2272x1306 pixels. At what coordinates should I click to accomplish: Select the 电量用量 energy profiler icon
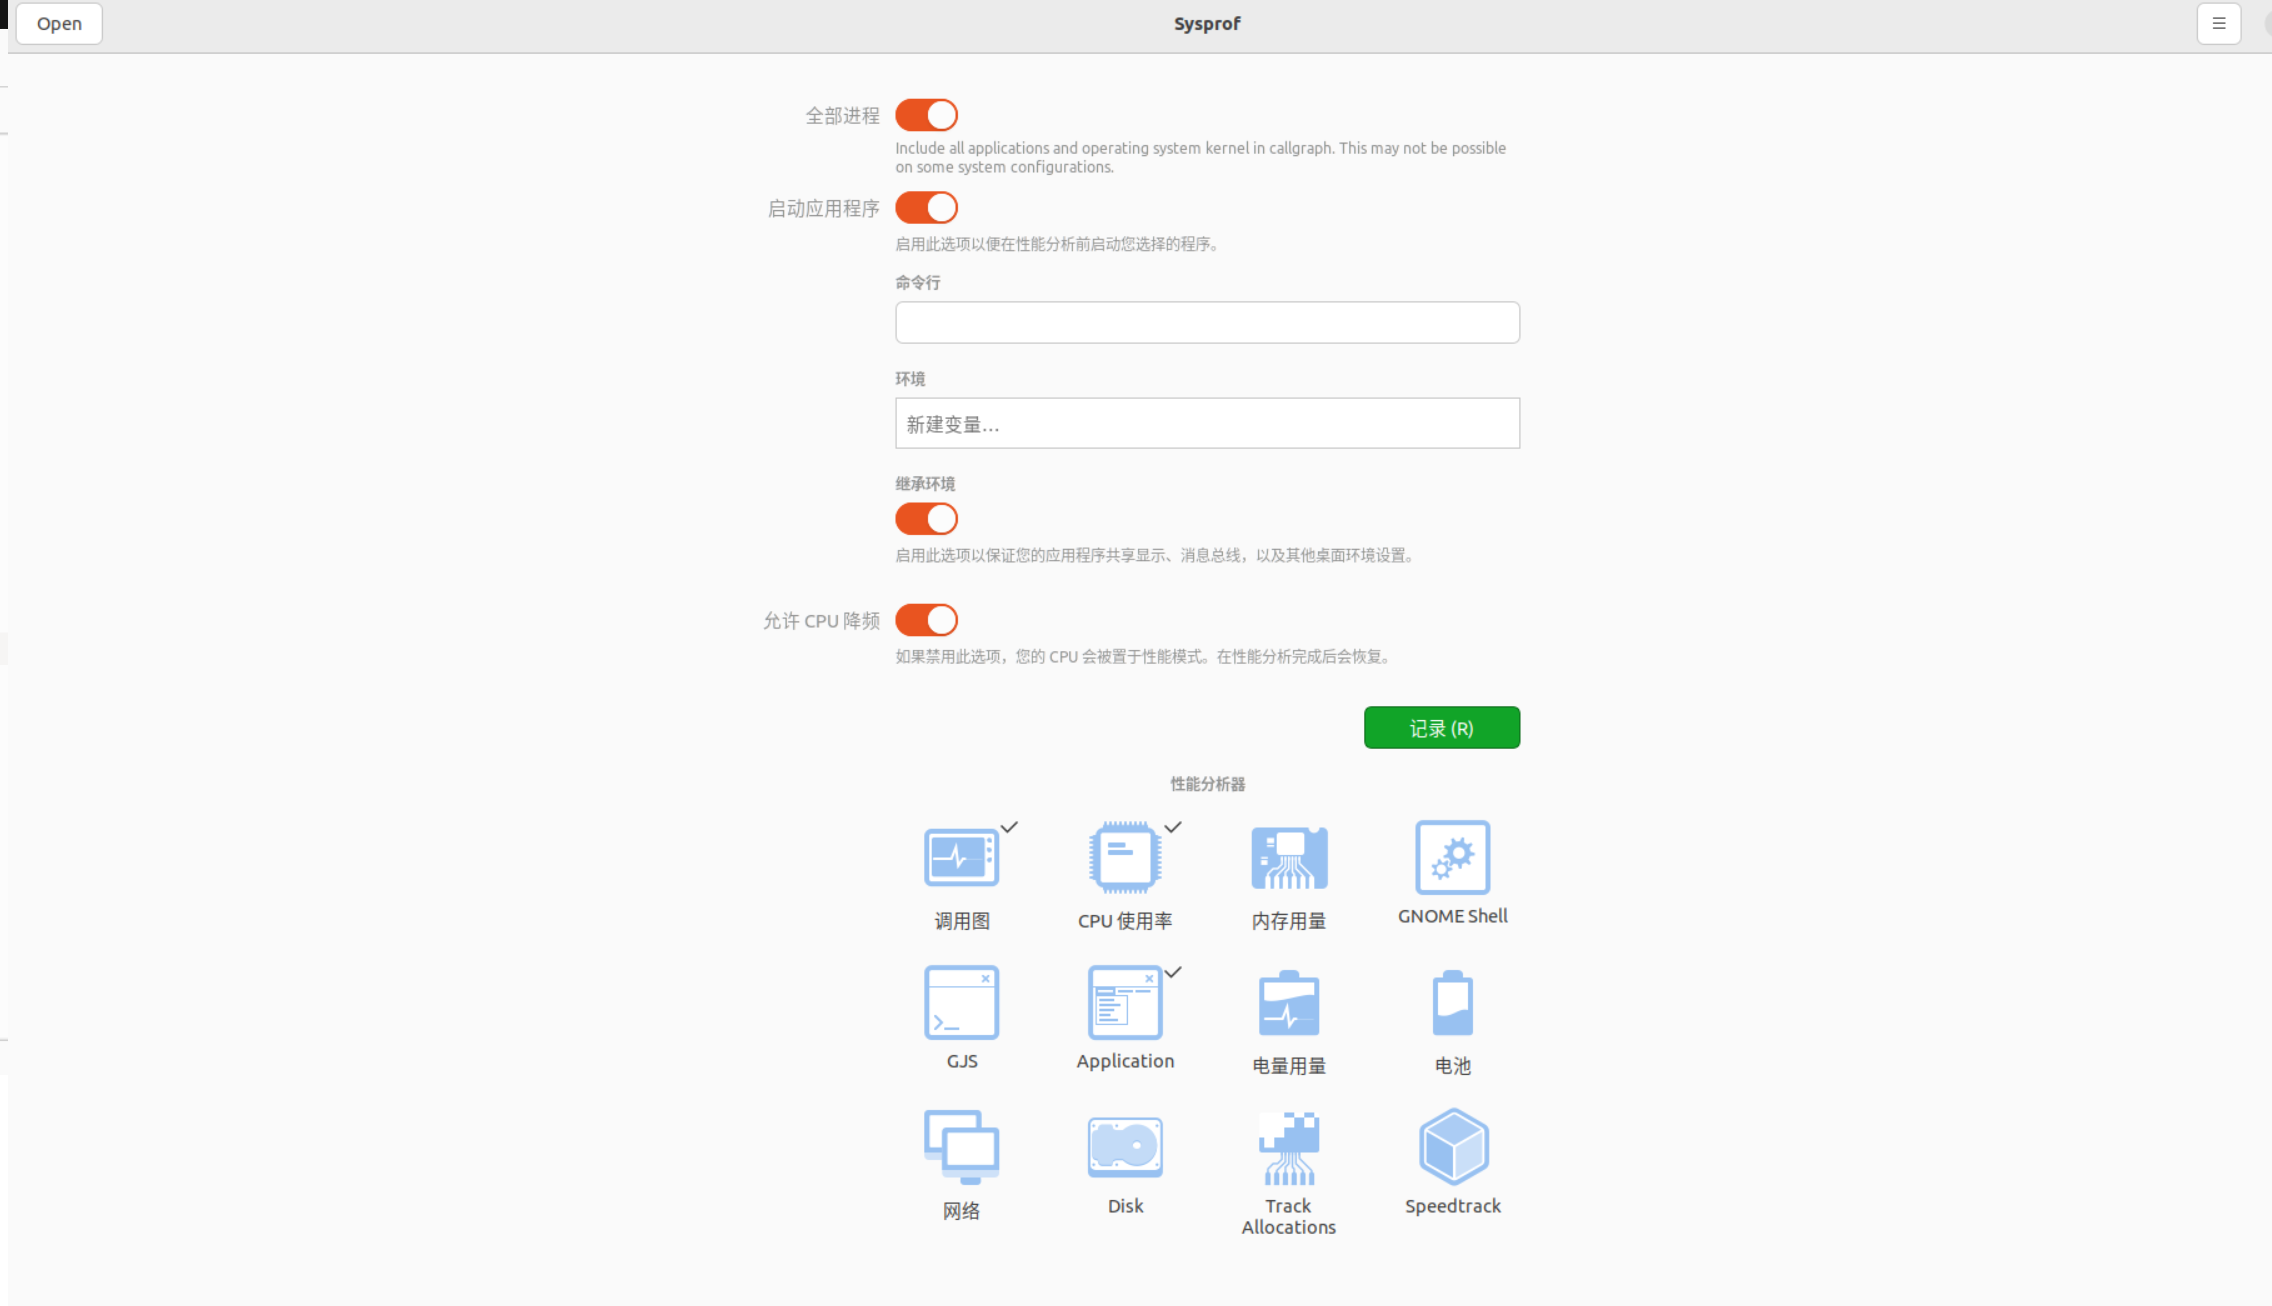point(1289,1002)
